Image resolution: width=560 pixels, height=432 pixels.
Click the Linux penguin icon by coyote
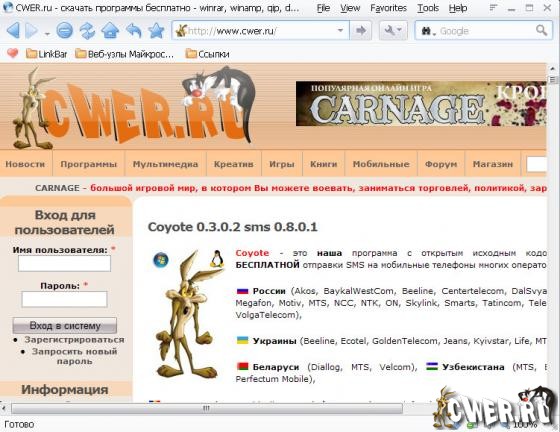(x=216, y=259)
